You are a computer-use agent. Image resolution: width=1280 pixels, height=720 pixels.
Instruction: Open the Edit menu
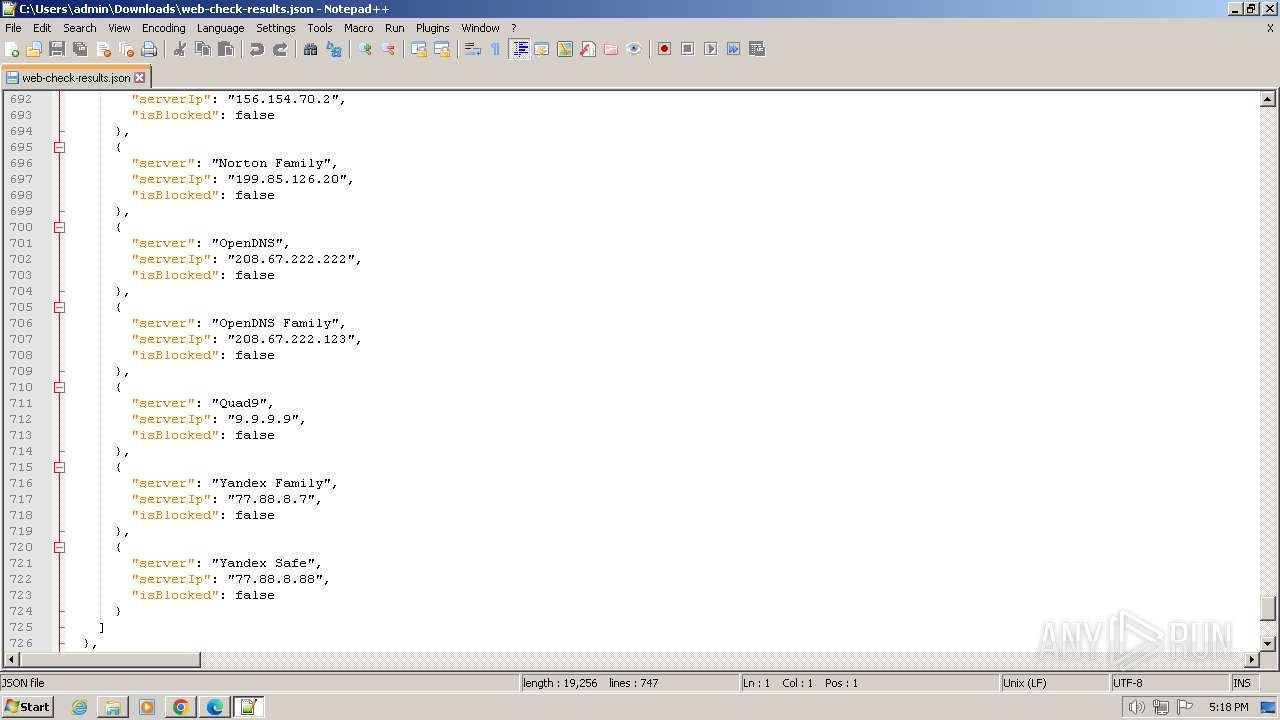tap(42, 28)
